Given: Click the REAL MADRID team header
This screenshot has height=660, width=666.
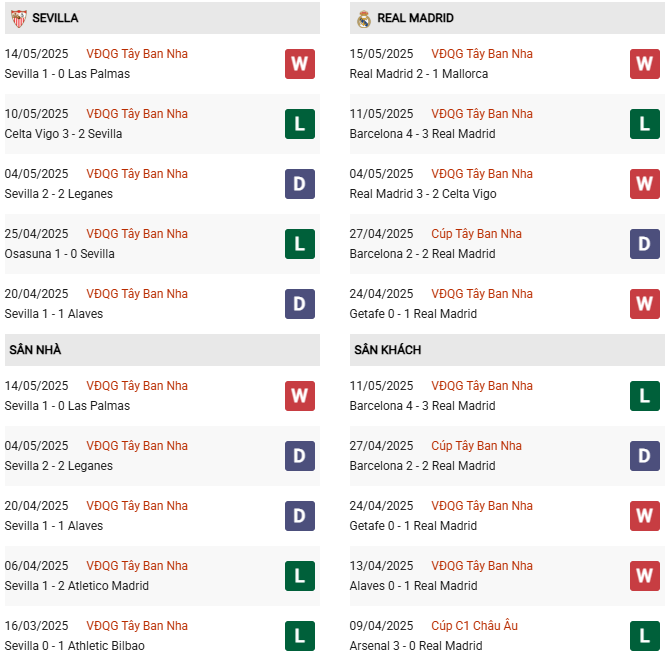Looking at the screenshot, I should 507,18.
